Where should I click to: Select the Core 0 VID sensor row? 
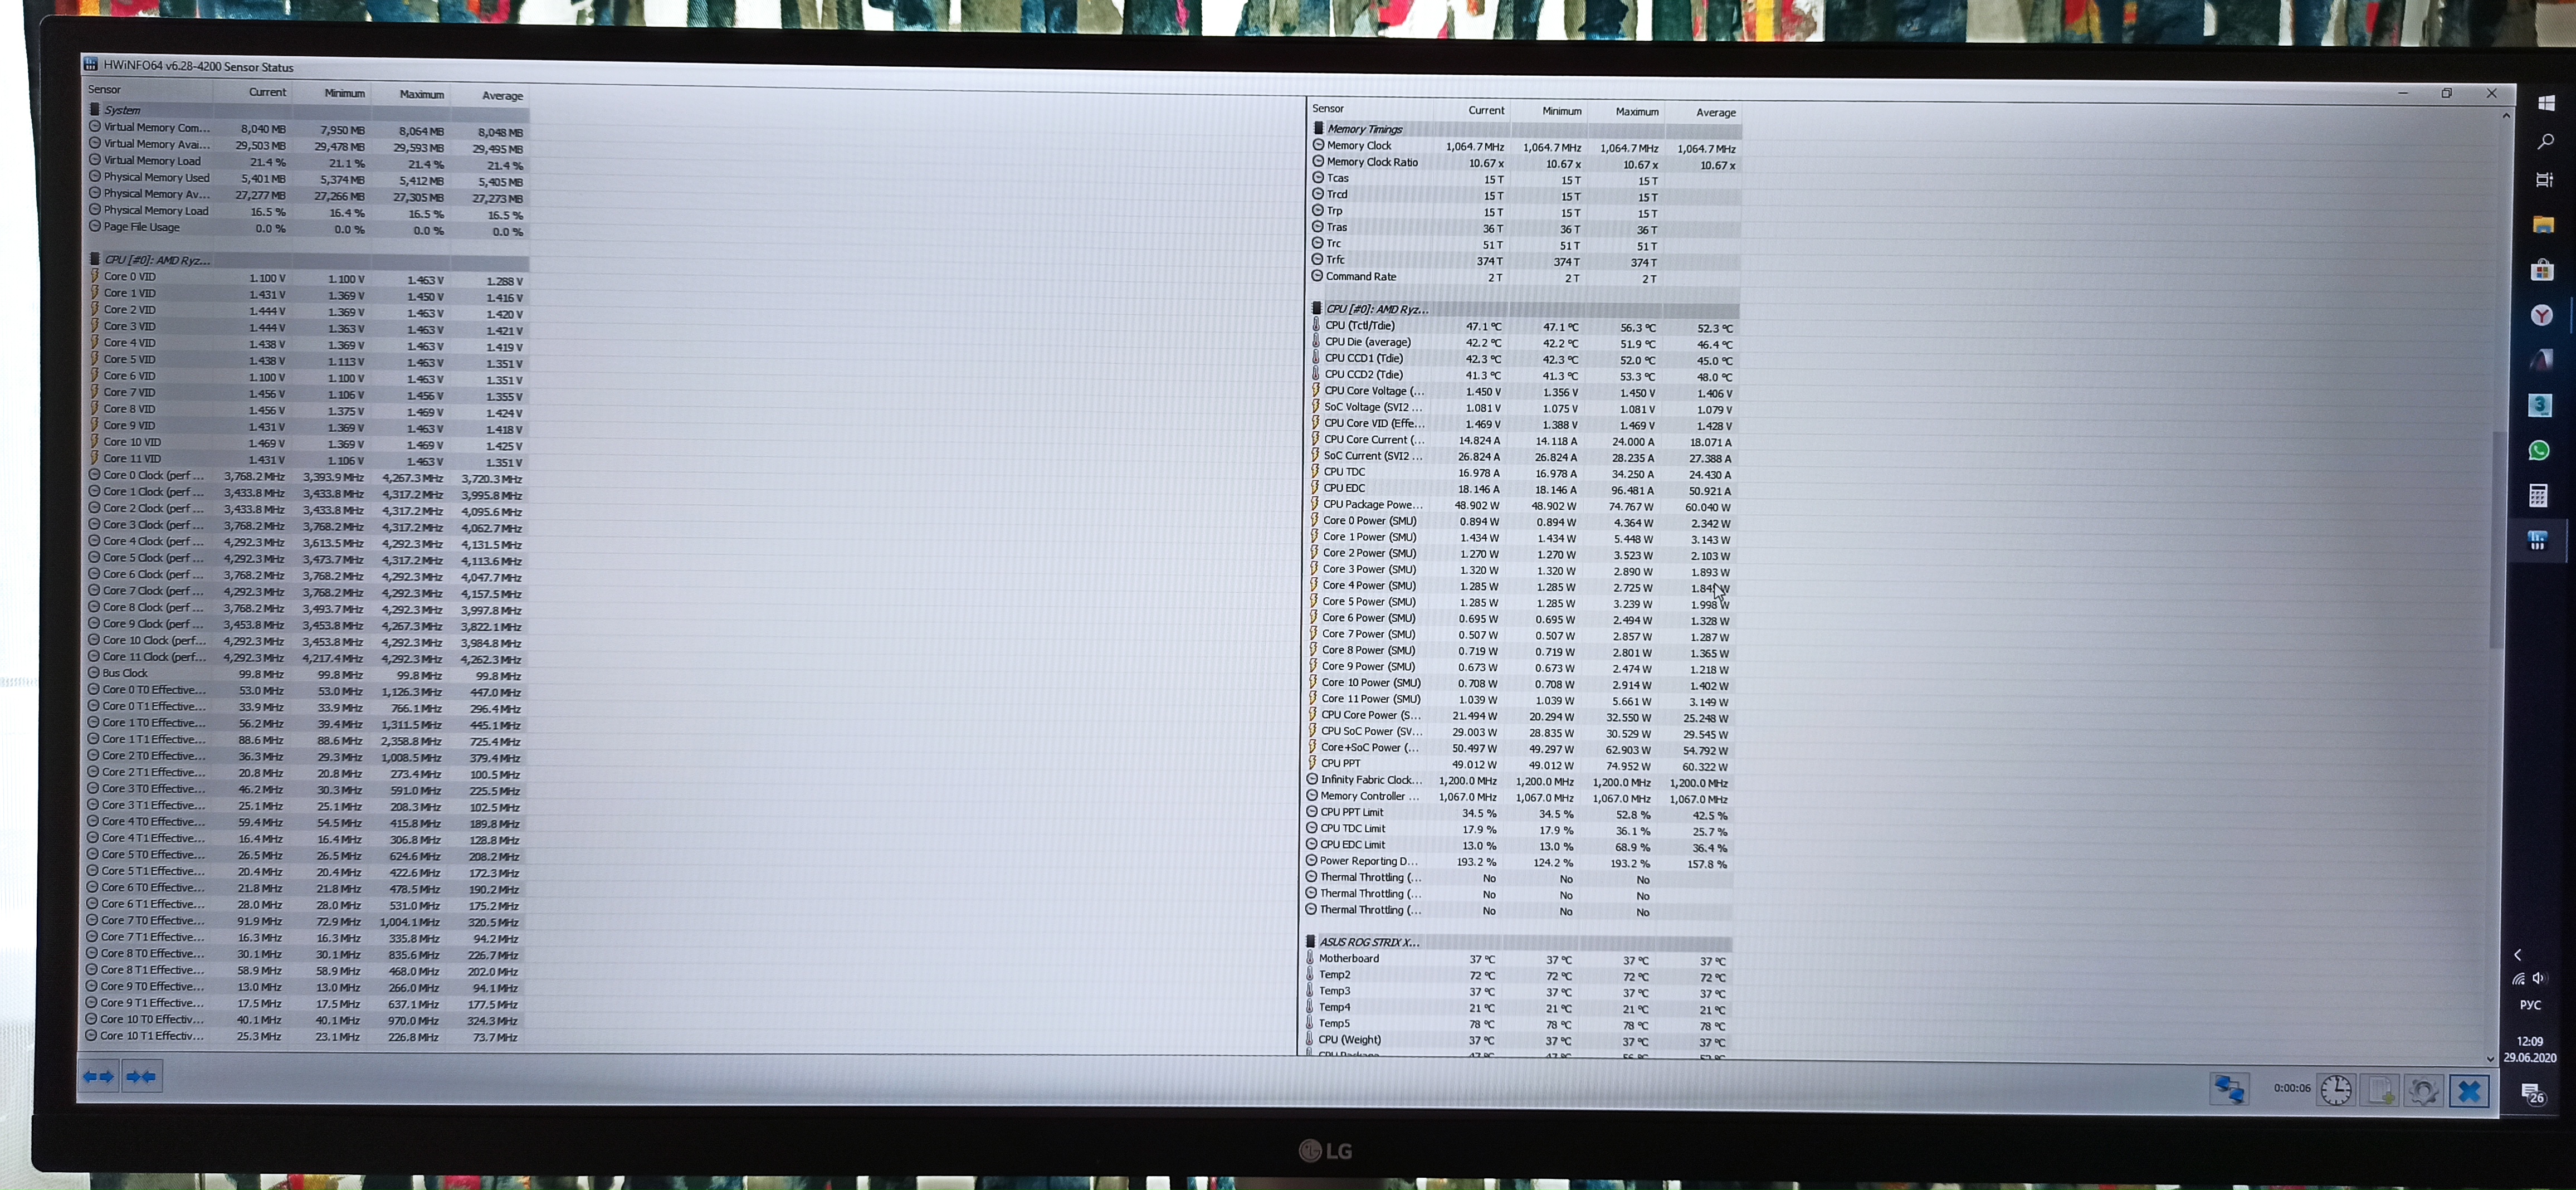tap(130, 277)
